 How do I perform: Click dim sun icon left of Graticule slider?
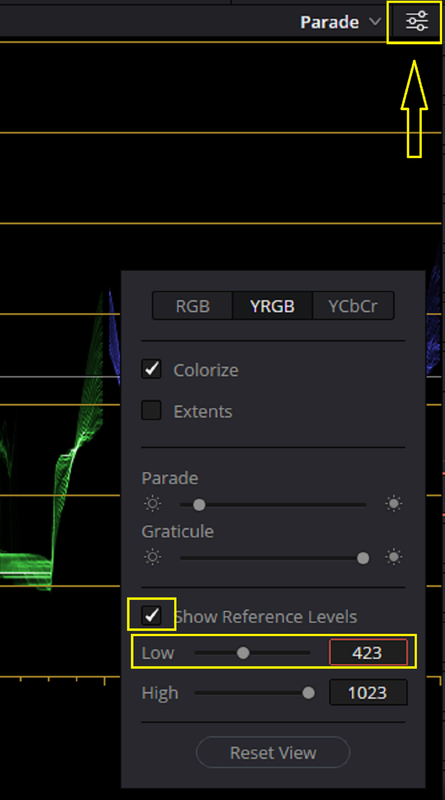point(152,557)
